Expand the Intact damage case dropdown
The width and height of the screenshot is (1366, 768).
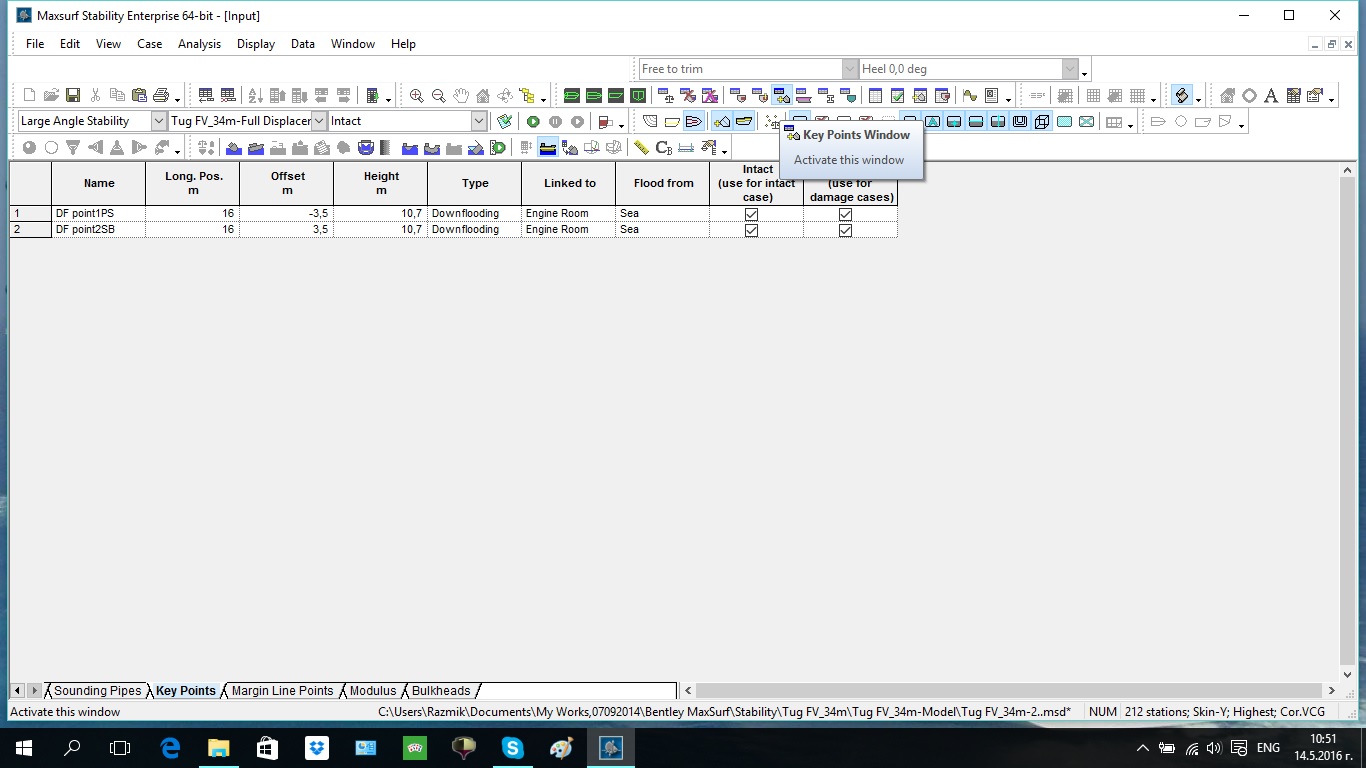pos(478,121)
